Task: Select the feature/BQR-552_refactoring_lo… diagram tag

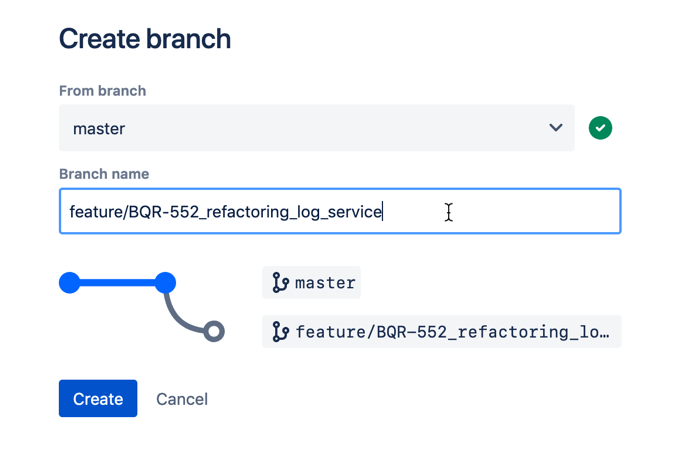Action: [x=452, y=332]
